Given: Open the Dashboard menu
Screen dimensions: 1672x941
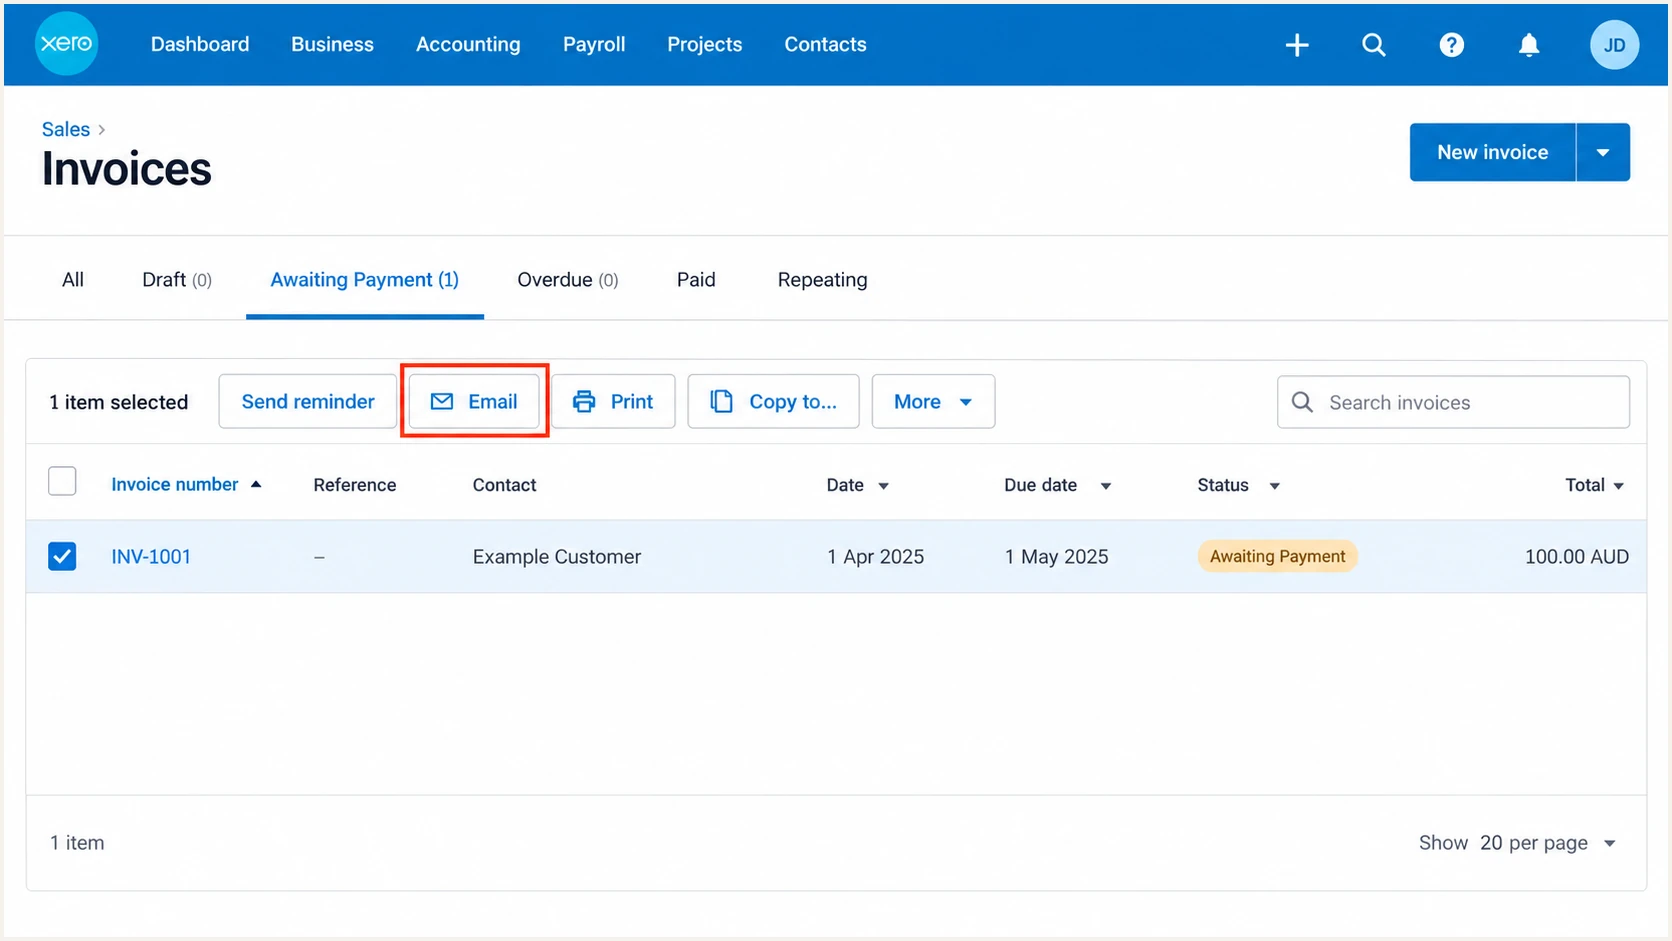Looking at the screenshot, I should 200,44.
